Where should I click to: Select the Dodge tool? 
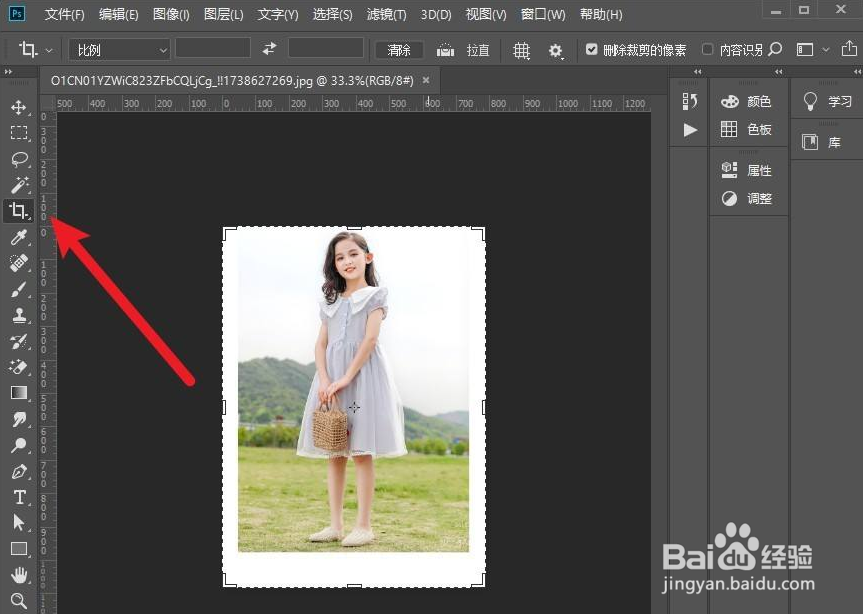(19, 445)
